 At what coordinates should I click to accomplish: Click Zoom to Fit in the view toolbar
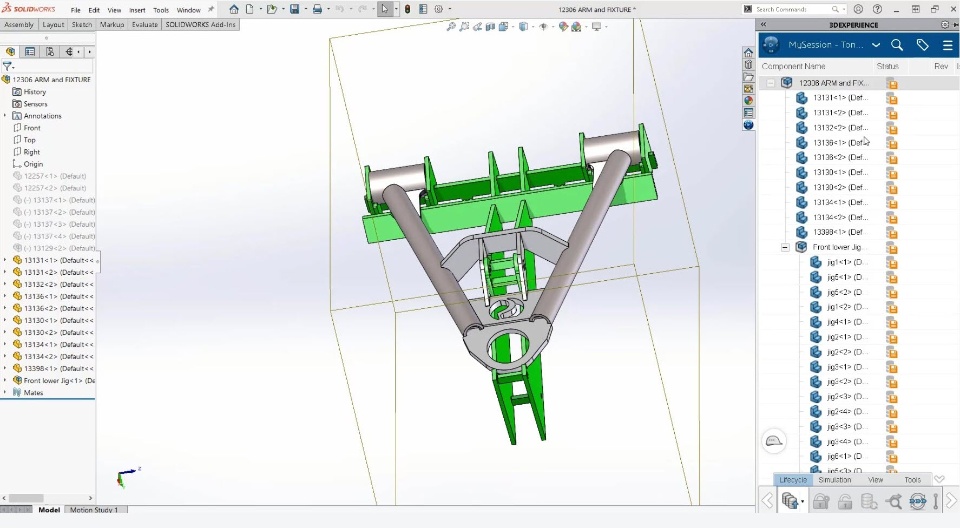coord(451,26)
